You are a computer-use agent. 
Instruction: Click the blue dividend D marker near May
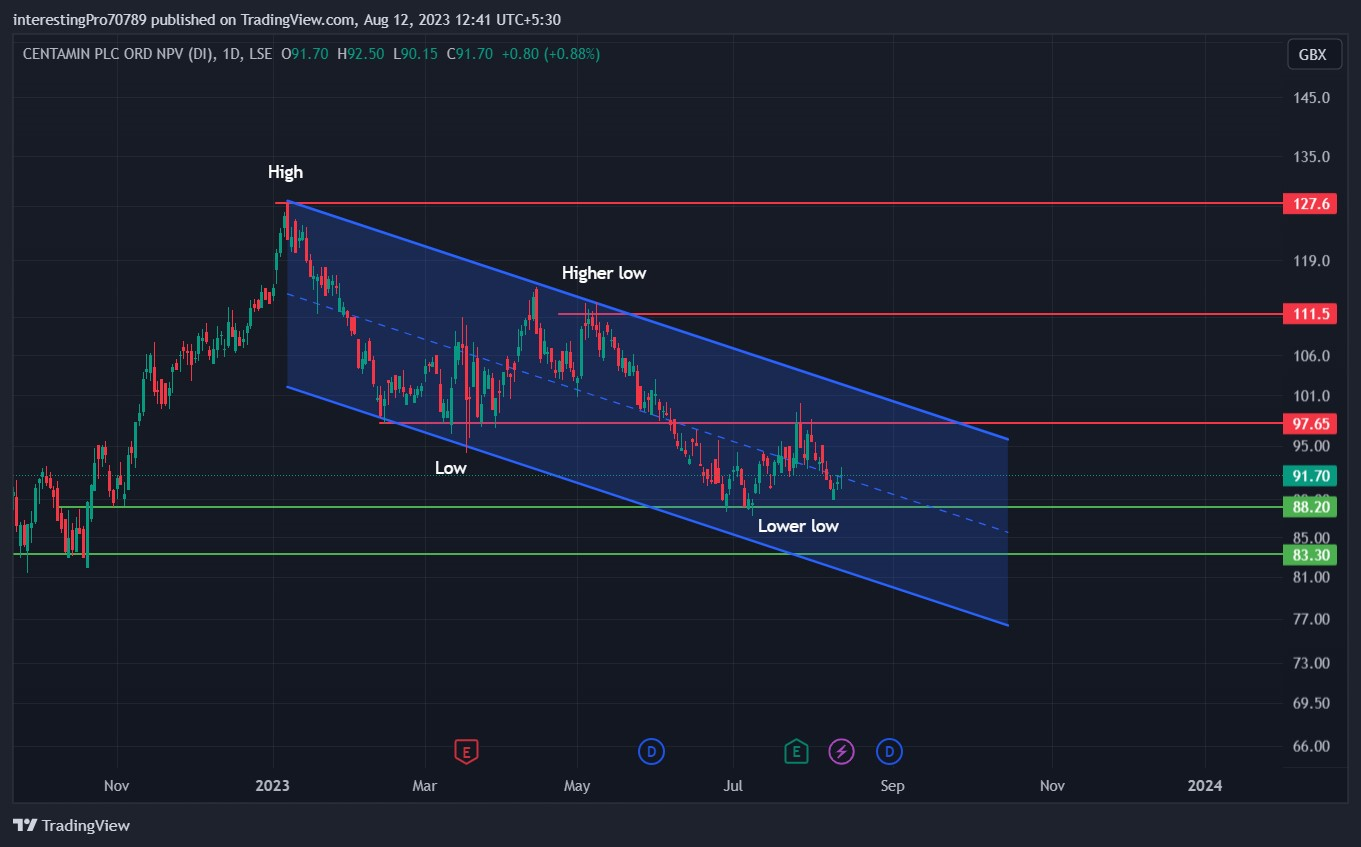(651, 751)
